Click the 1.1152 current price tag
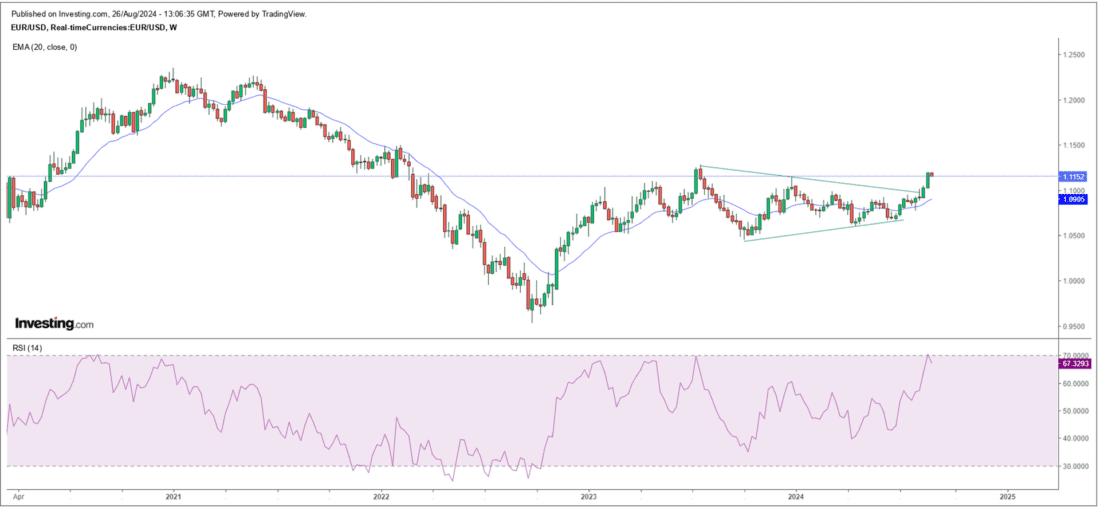Viewport: 1100px width, 507px height. point(1075,176)
